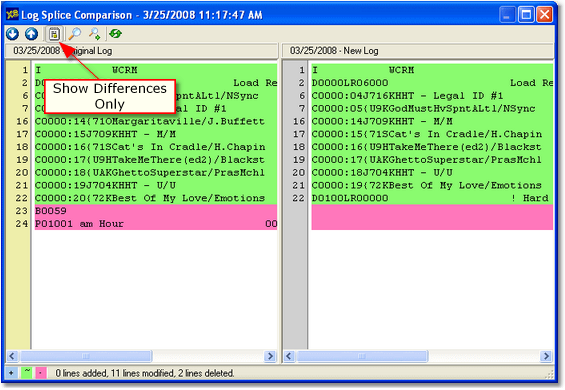
Task: Select 'C0000:18{UAKGhettoSuperstar' line in Original Log
Action: coord(156,173)
